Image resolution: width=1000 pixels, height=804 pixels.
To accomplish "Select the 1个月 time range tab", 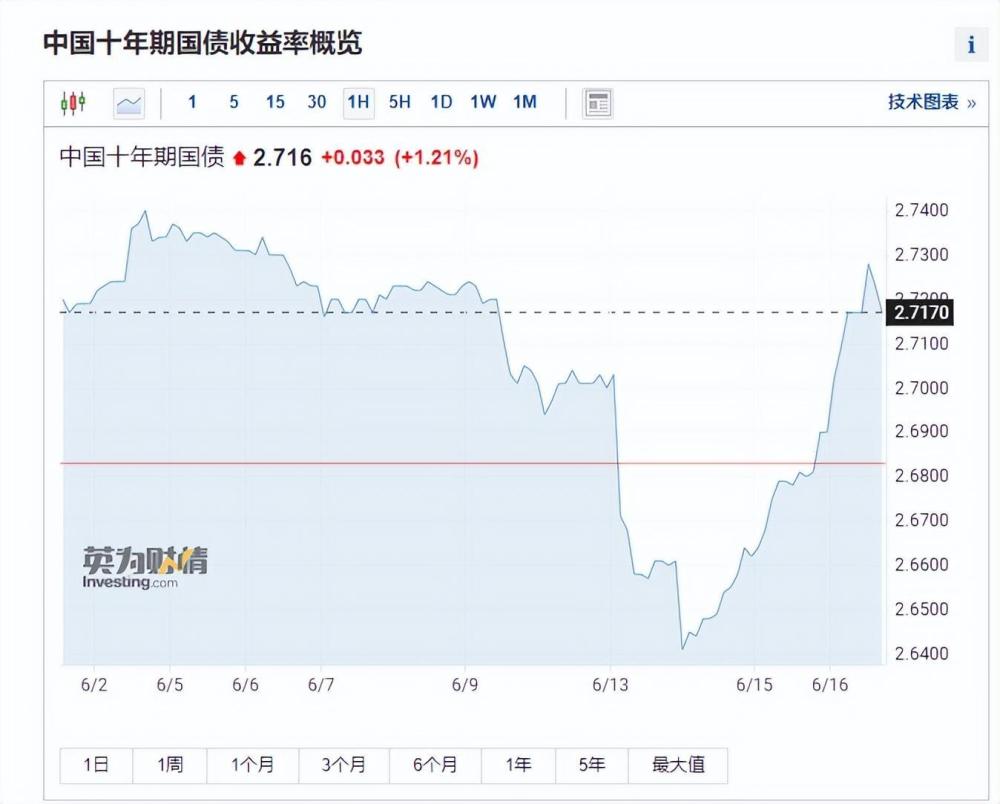I will (x=252, y=765).
